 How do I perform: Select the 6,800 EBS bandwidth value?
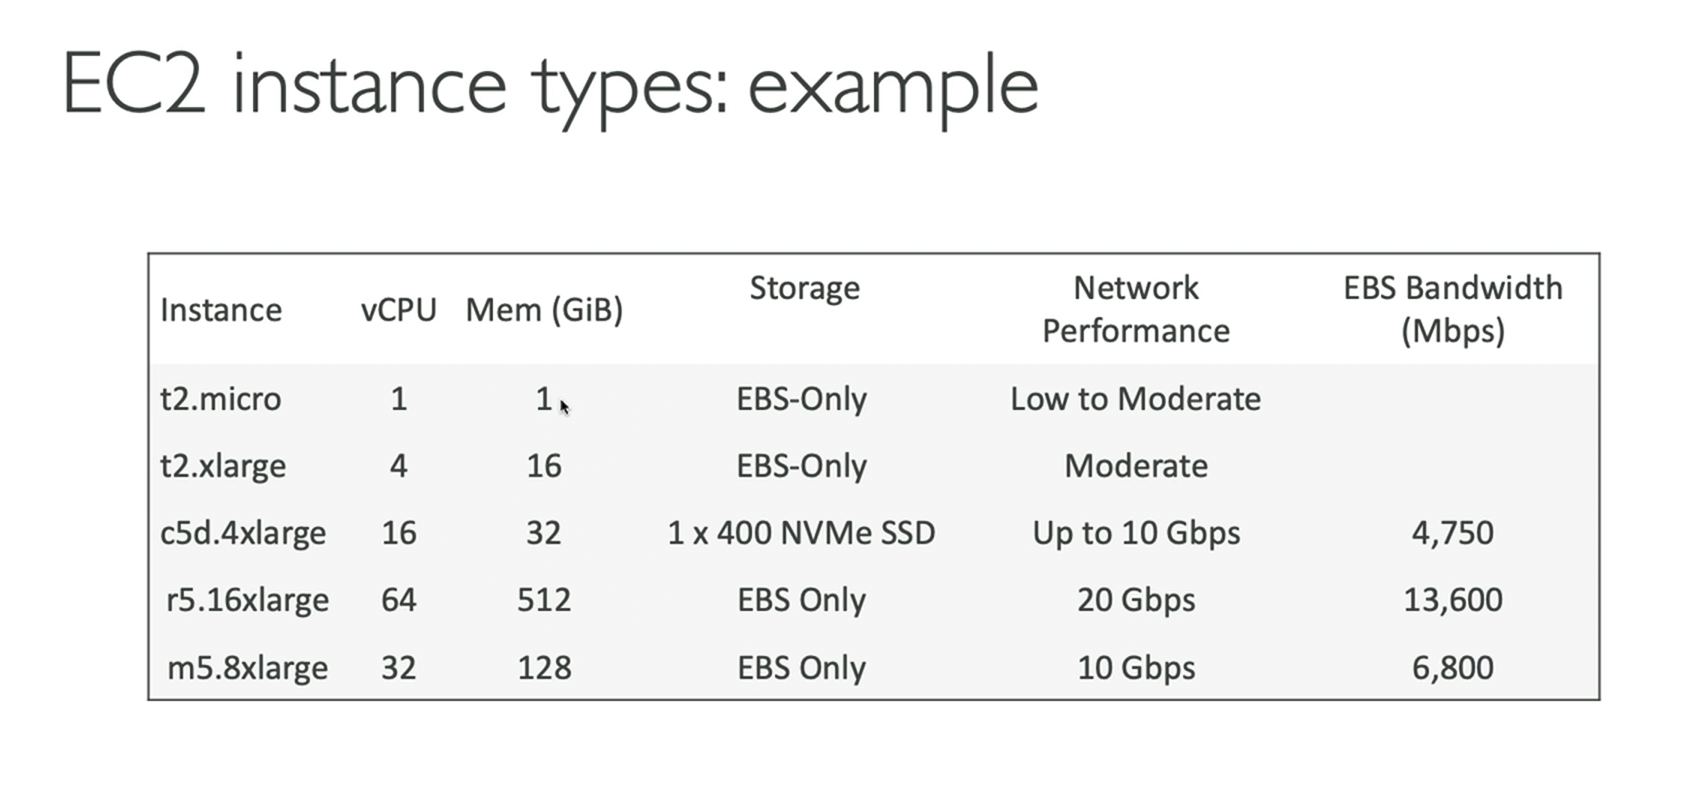click(x=1452, y=668)
